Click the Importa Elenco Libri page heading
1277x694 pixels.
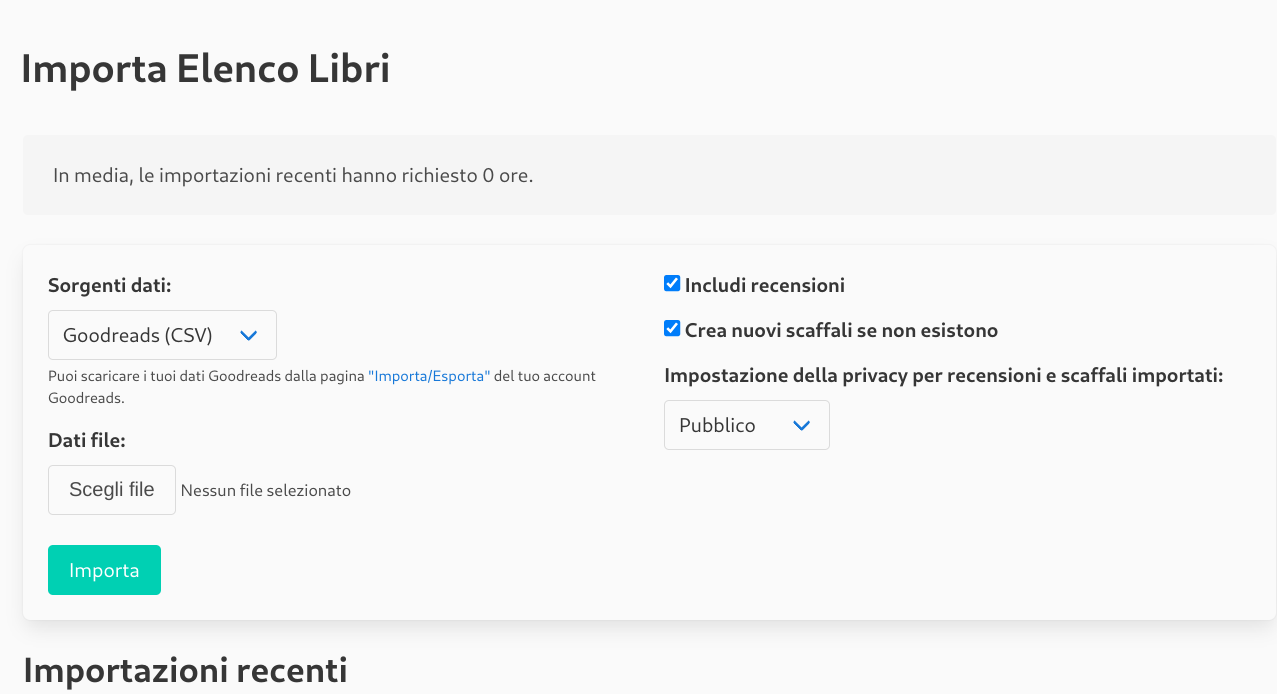pos(205,69)
